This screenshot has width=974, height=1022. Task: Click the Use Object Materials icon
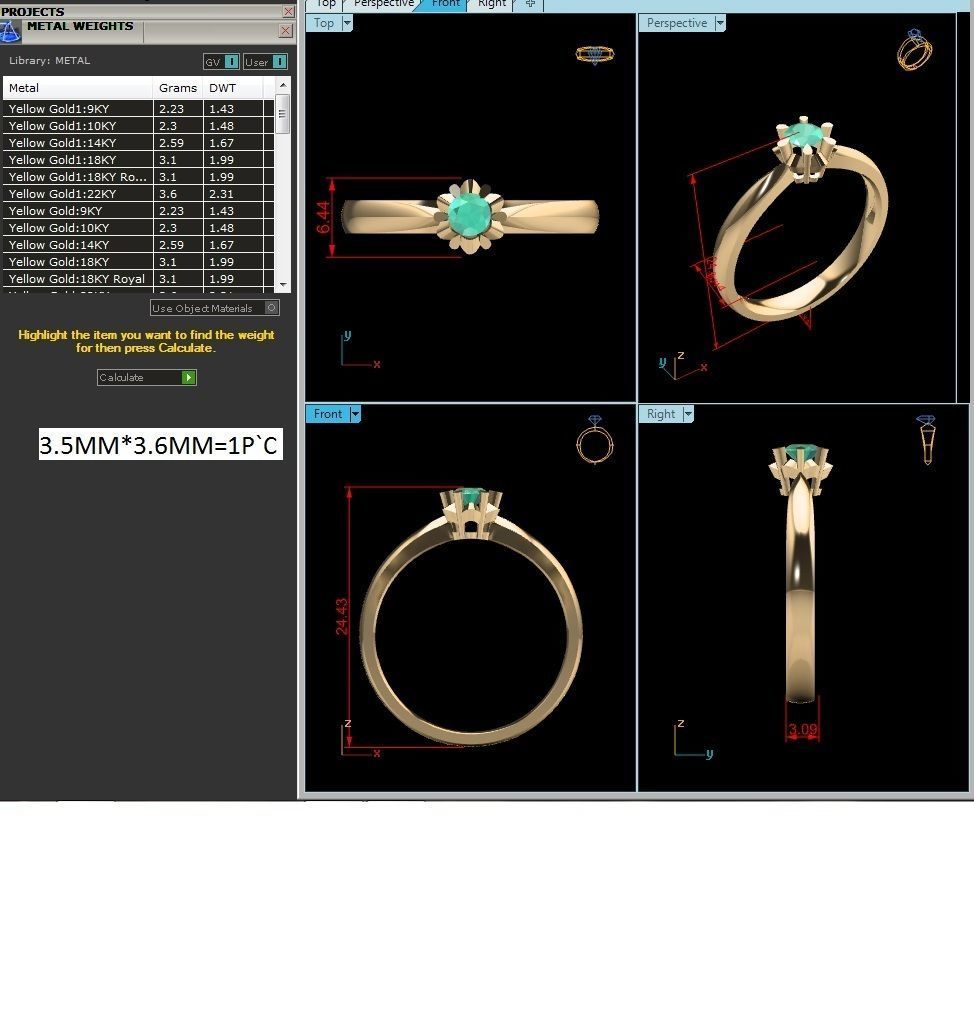[x=272, y=308]
